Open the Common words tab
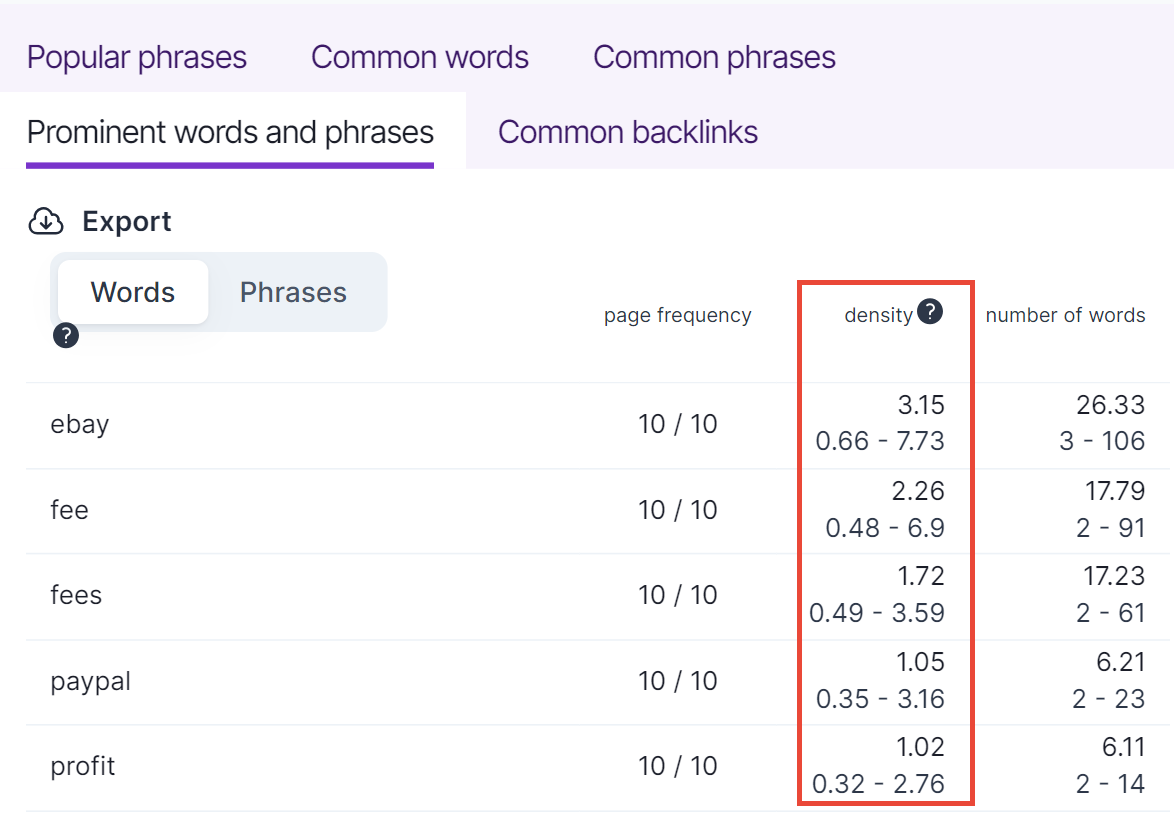 coord(420,57)
